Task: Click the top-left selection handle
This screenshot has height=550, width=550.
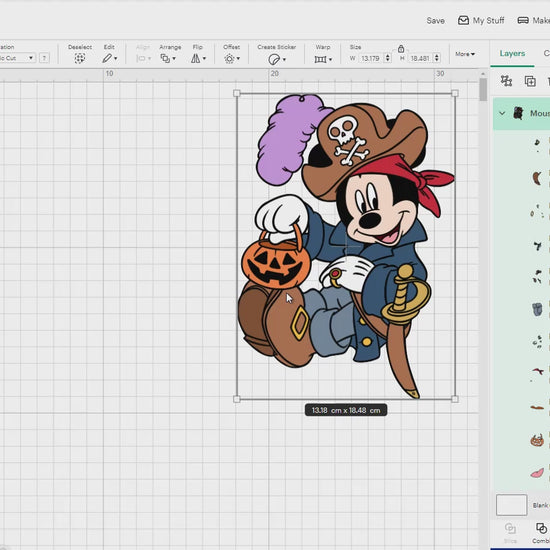Action: pos(237,93)
